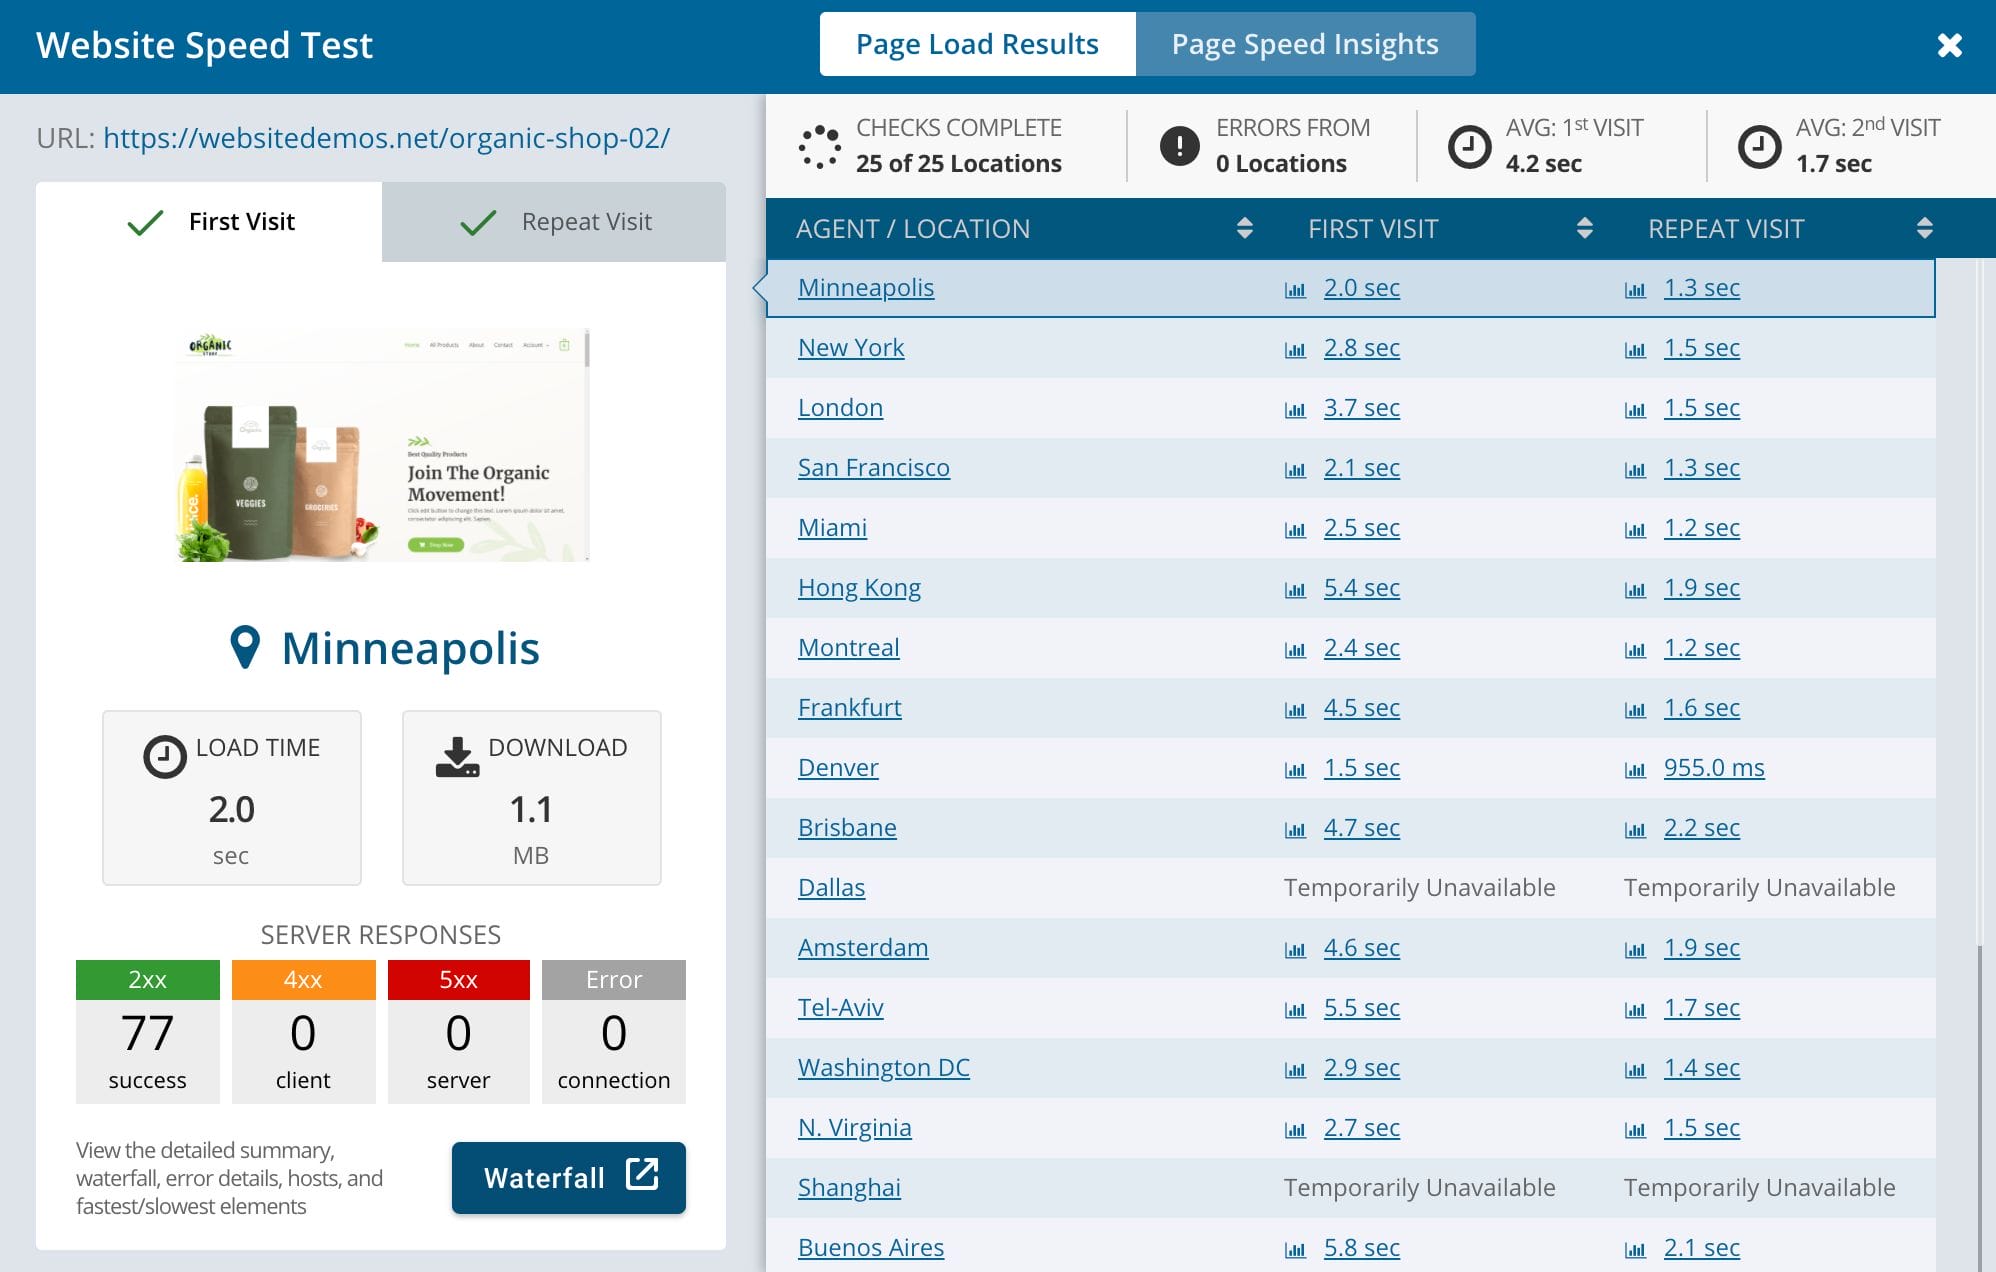This screenshot has height=1272, width=1996.
Task: Sort results by Repeat Visit column
Action: point(1924,228)
